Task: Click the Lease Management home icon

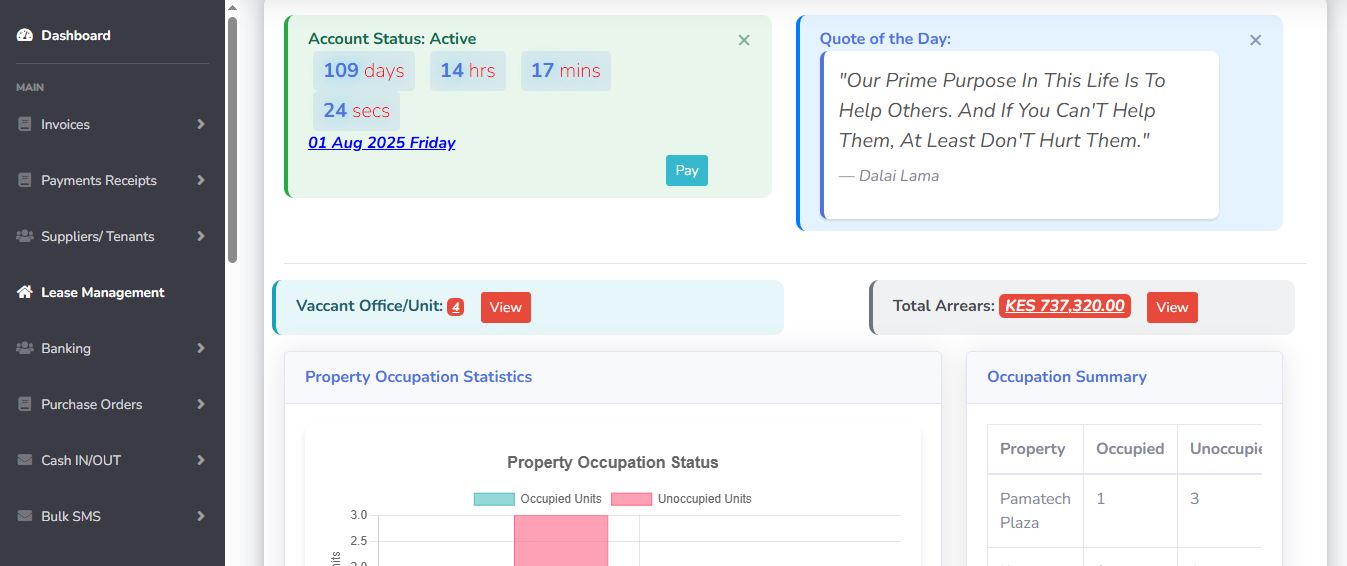Action: (25, 292)
